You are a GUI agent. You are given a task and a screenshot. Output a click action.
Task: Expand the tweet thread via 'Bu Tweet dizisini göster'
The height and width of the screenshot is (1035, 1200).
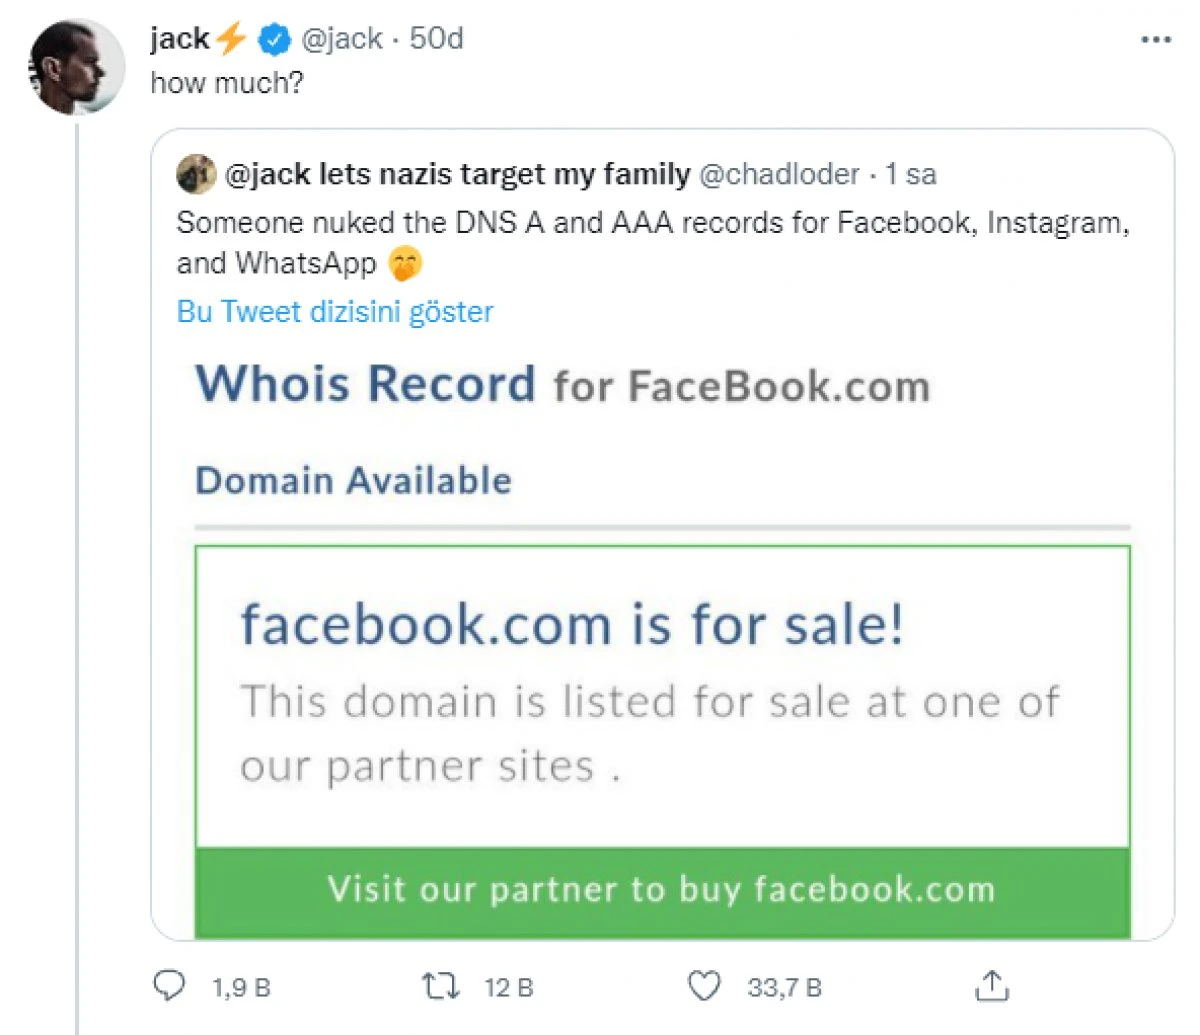334,311
